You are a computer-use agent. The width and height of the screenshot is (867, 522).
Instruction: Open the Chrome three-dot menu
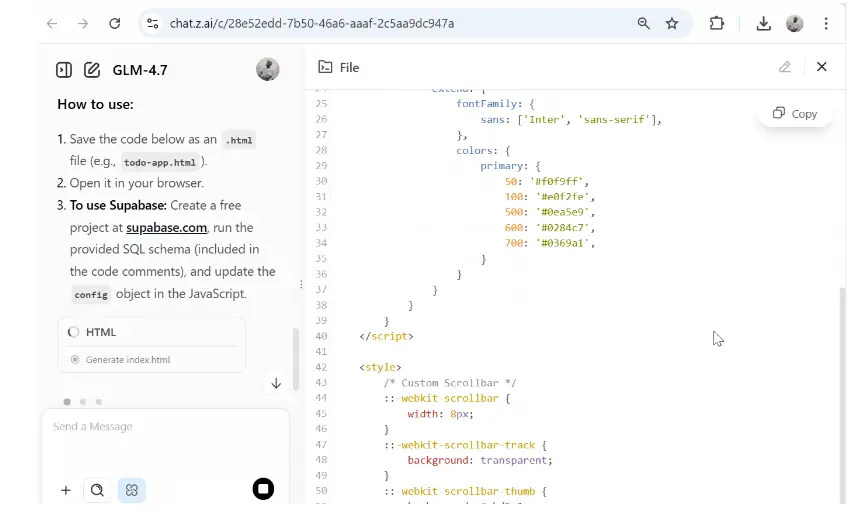click(x=826, y=23)
